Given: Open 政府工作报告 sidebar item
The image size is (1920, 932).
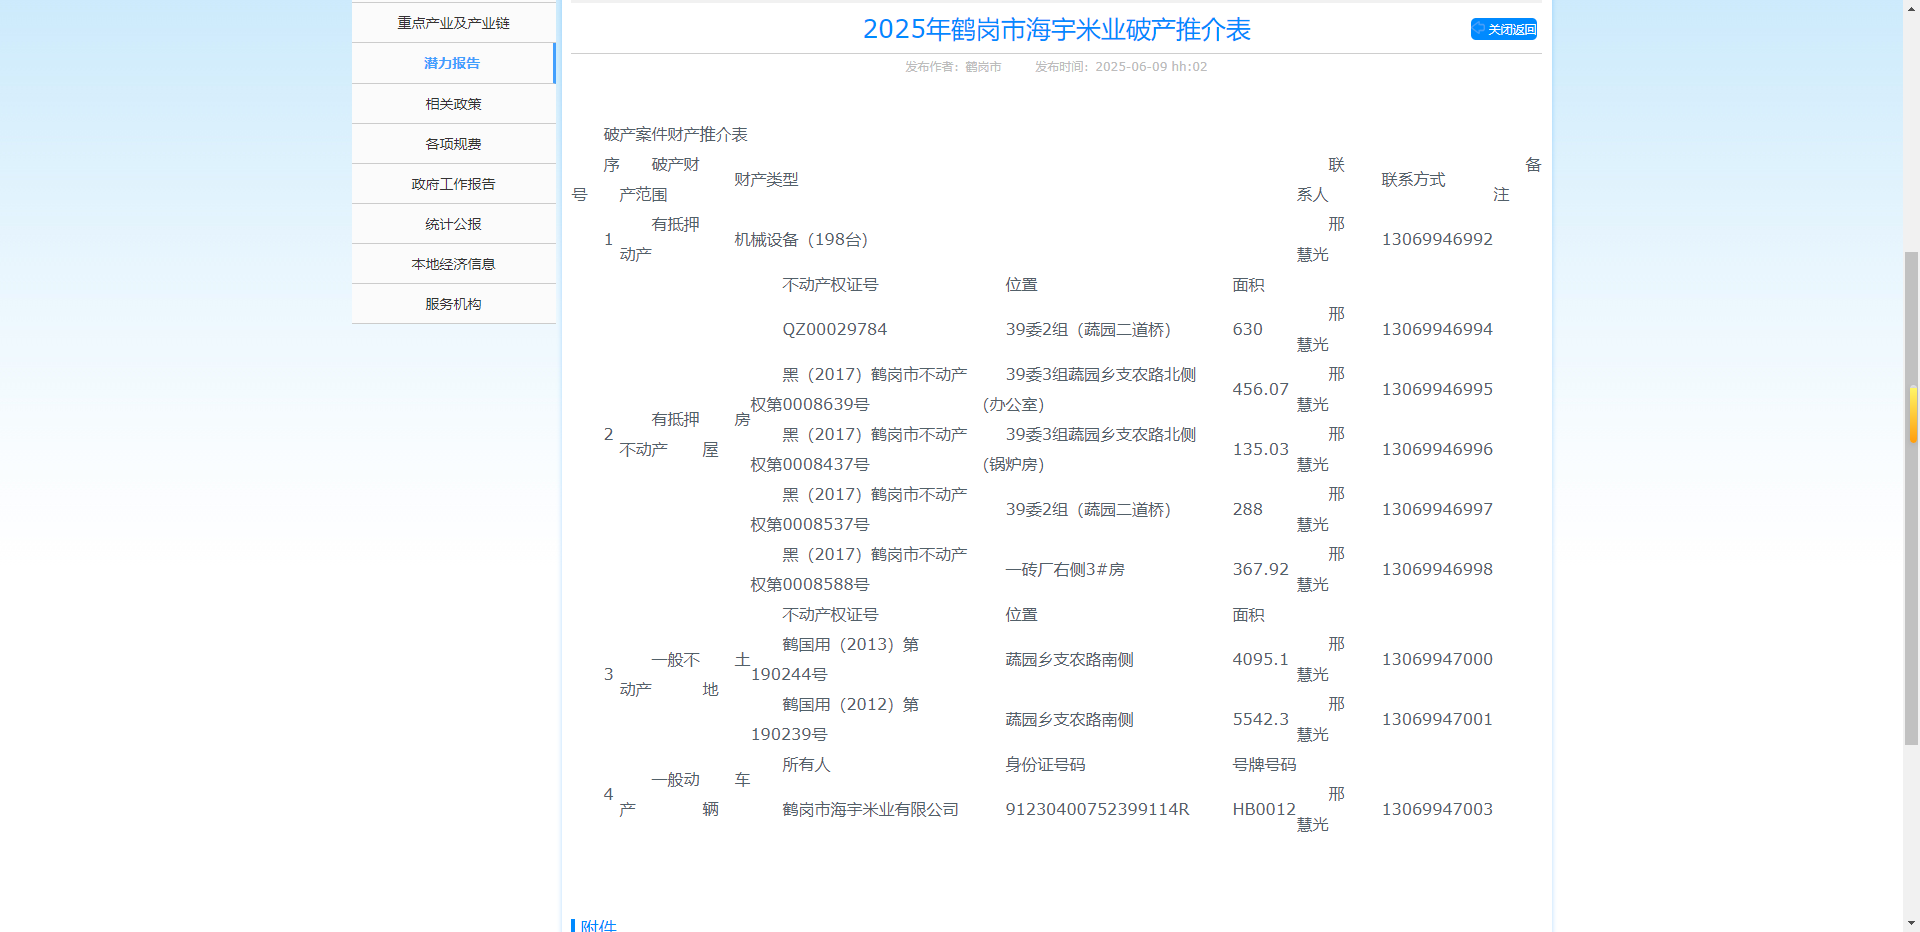Looking at the screenshot, I should (x=453, y=184).
